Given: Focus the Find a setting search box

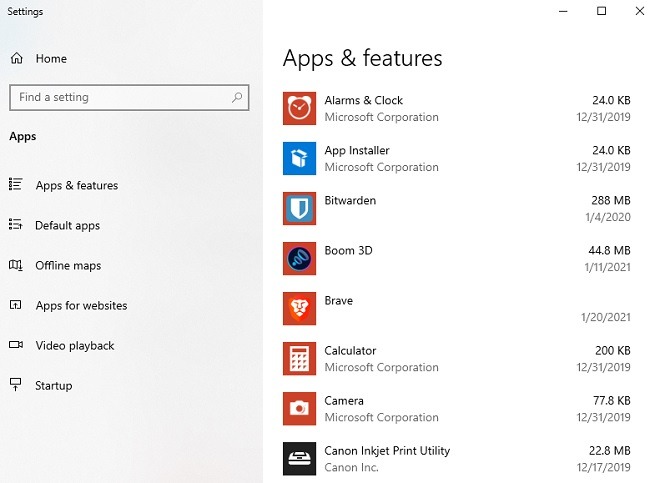Looking at the screenshot, I should 129,97.
